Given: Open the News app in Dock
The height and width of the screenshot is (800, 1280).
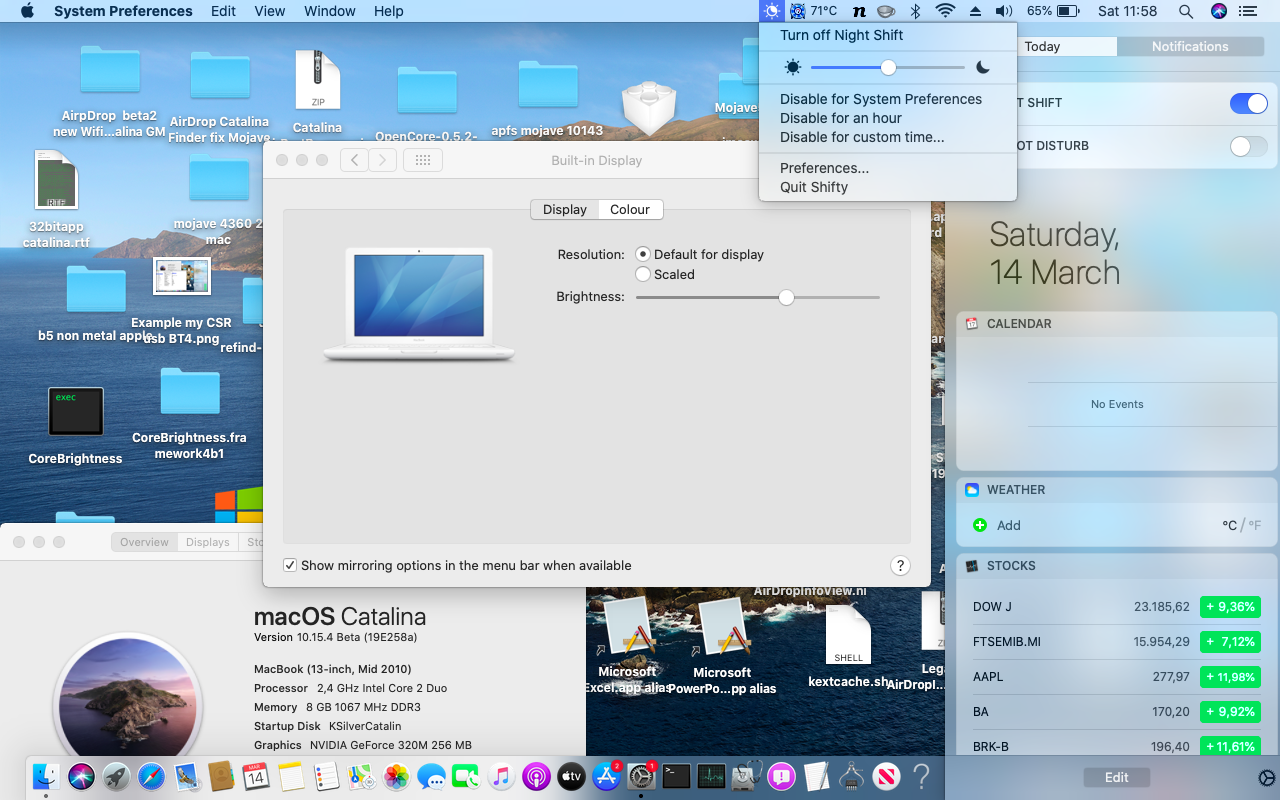Looking at the screenshot, I should pyautogui.click(x=886, y=776).
